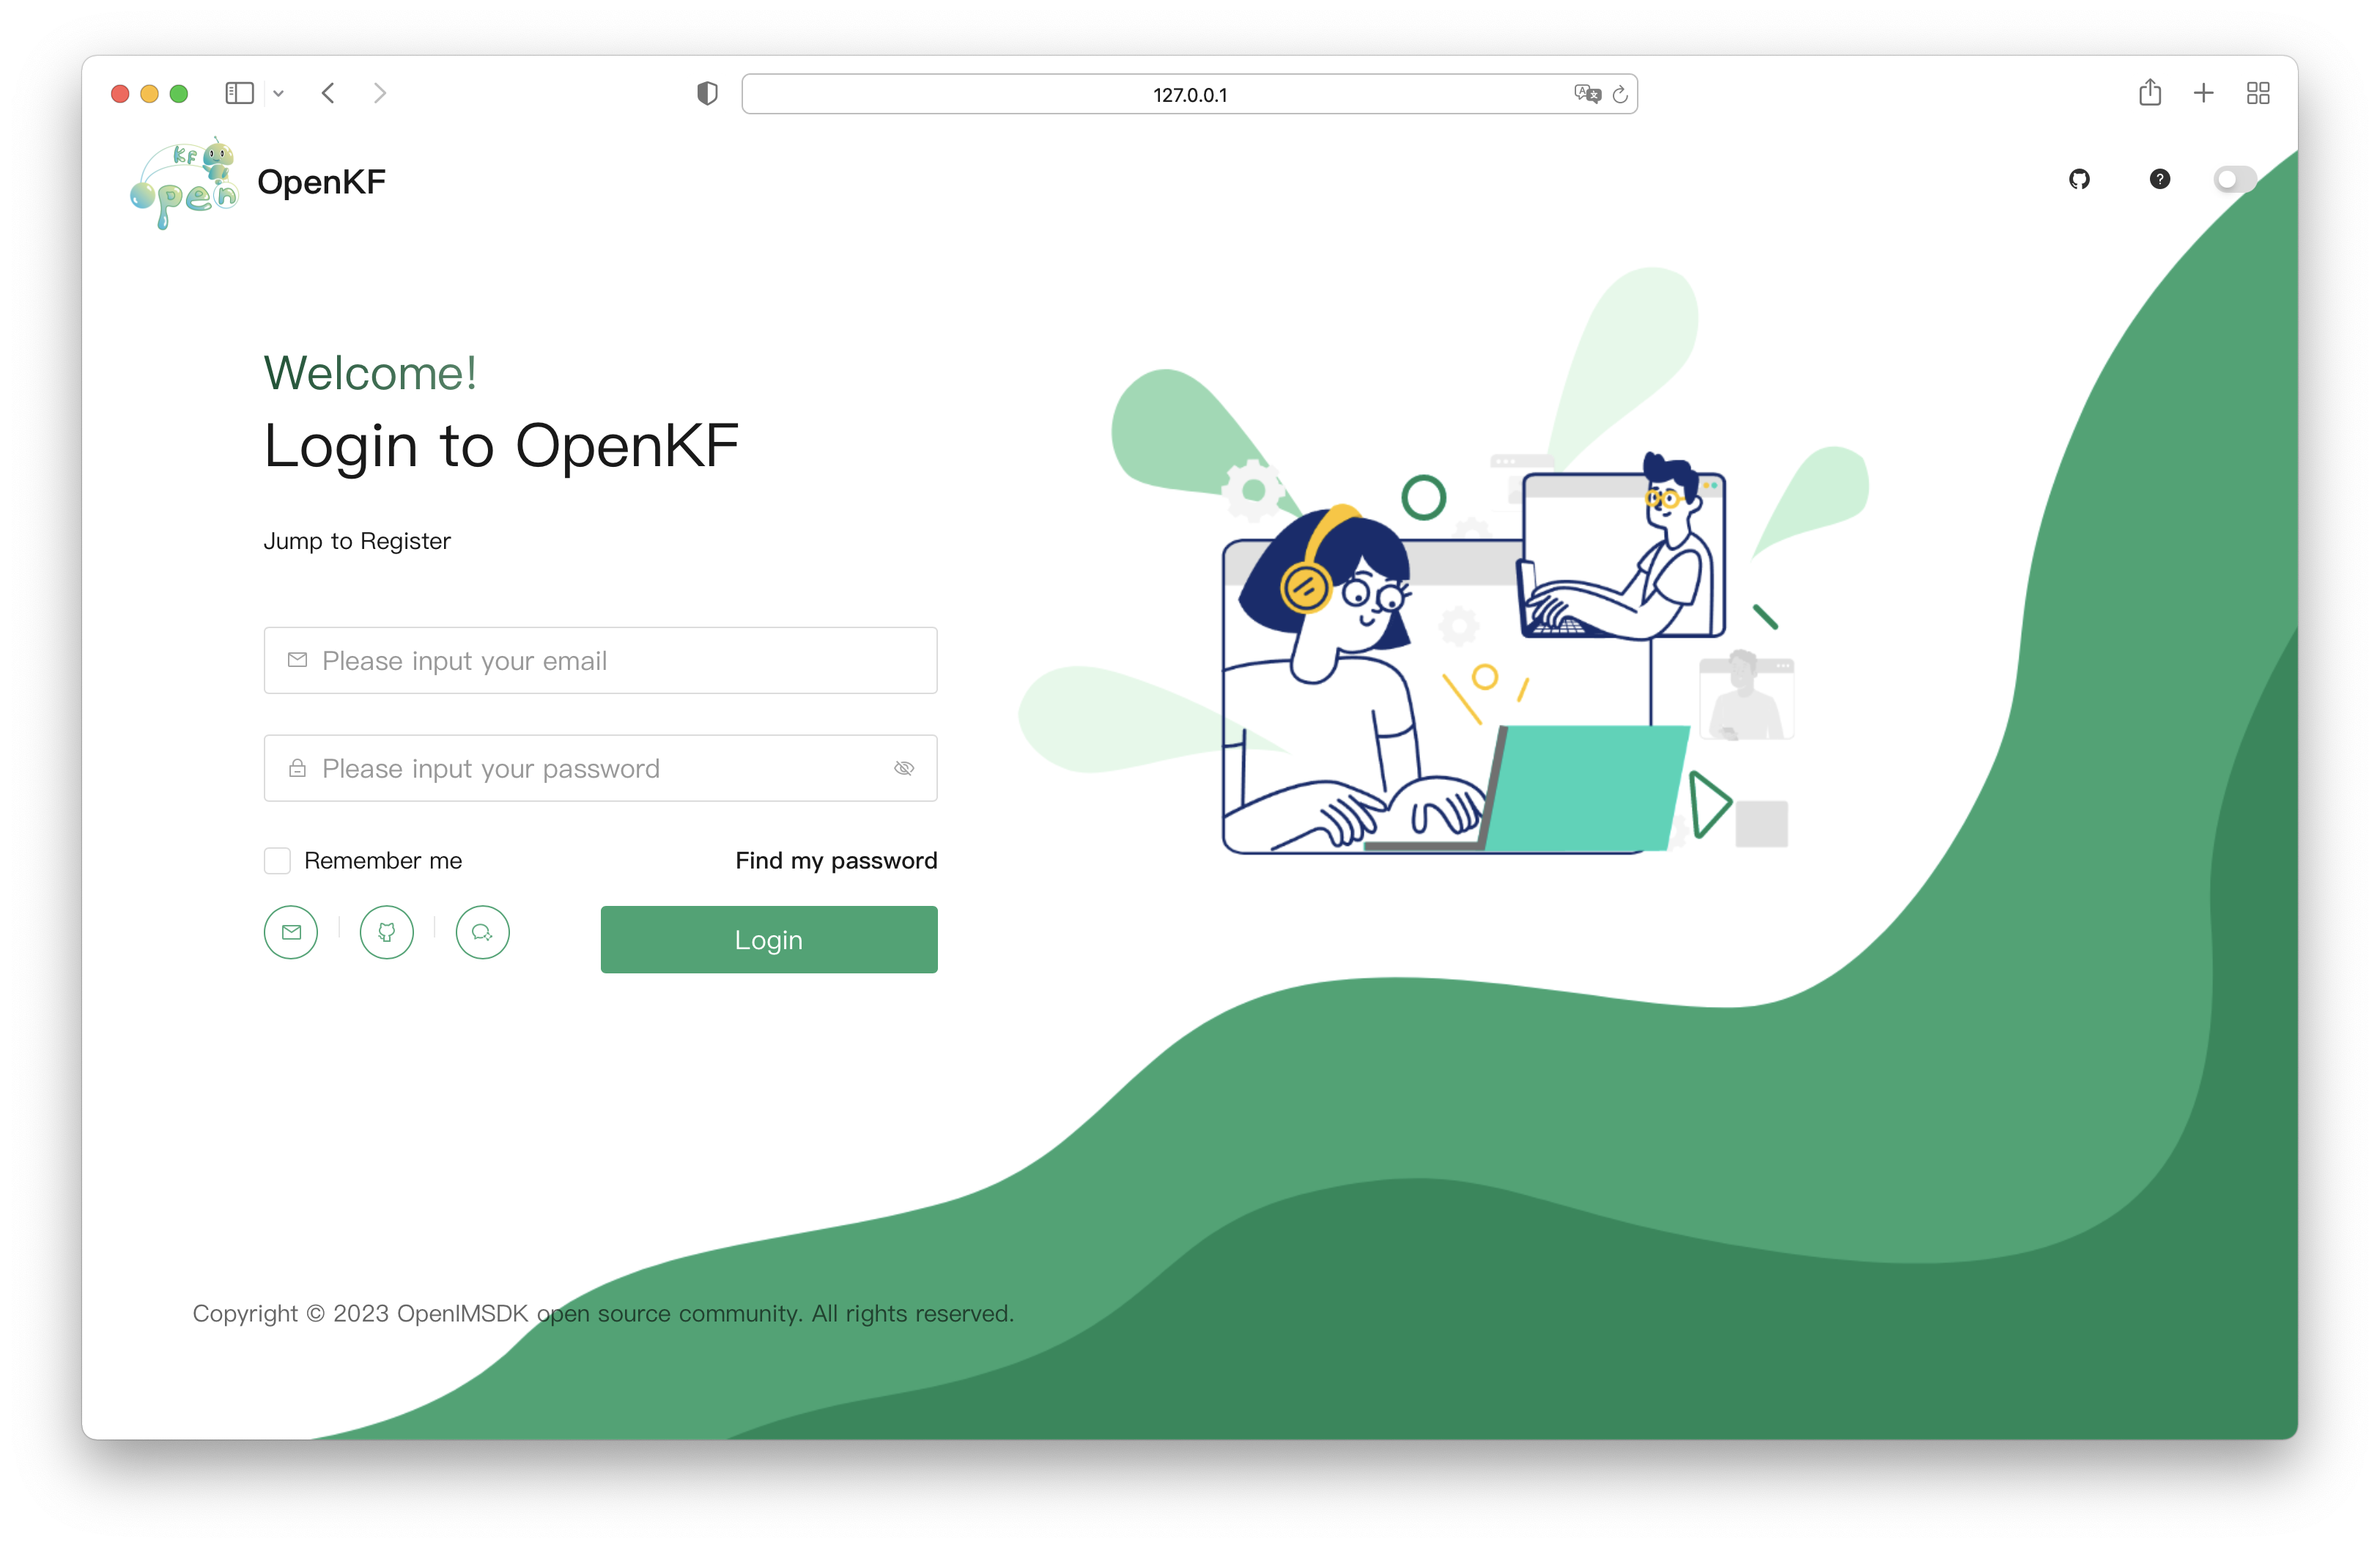
Task: Click the GitHub icon in top right
Action: pos(2080,179)
